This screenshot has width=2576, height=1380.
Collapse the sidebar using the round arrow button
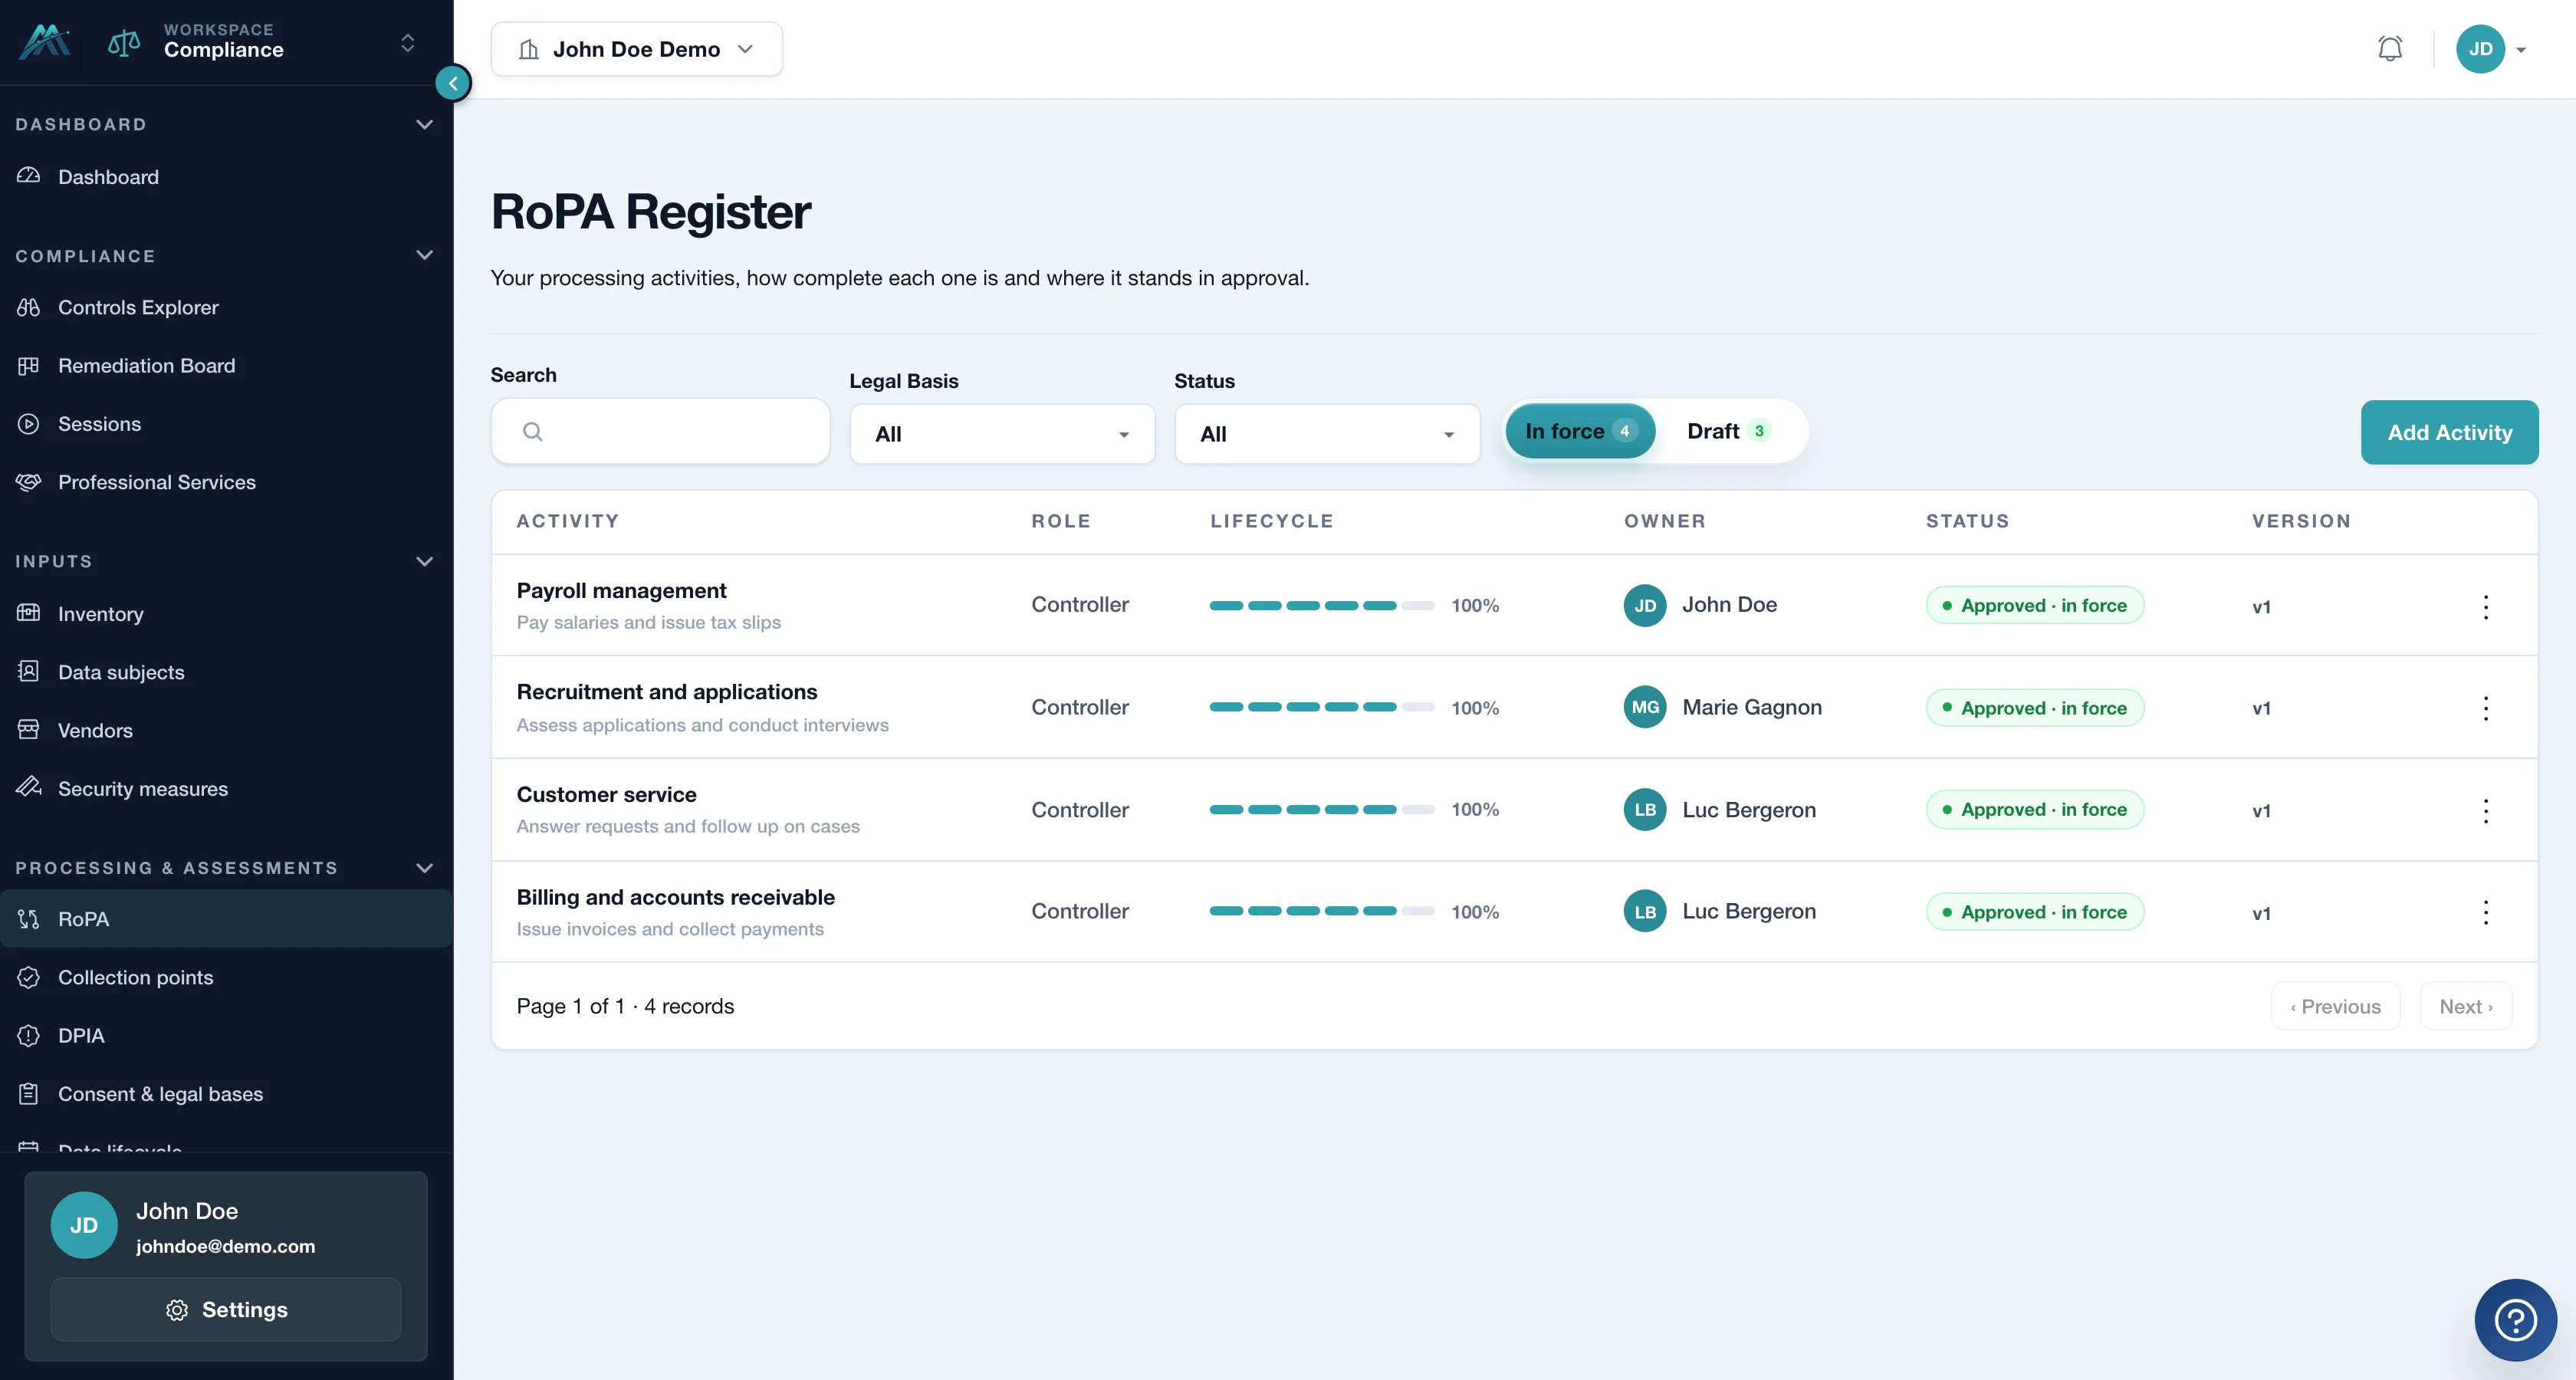(x=453, y=83)
